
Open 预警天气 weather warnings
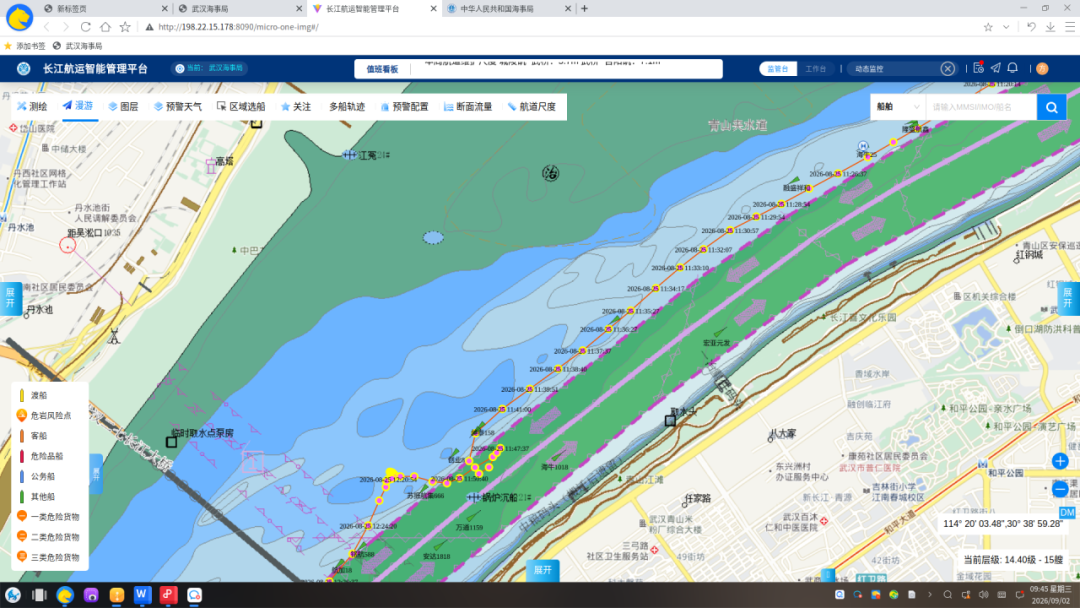(x=178, y=107)
